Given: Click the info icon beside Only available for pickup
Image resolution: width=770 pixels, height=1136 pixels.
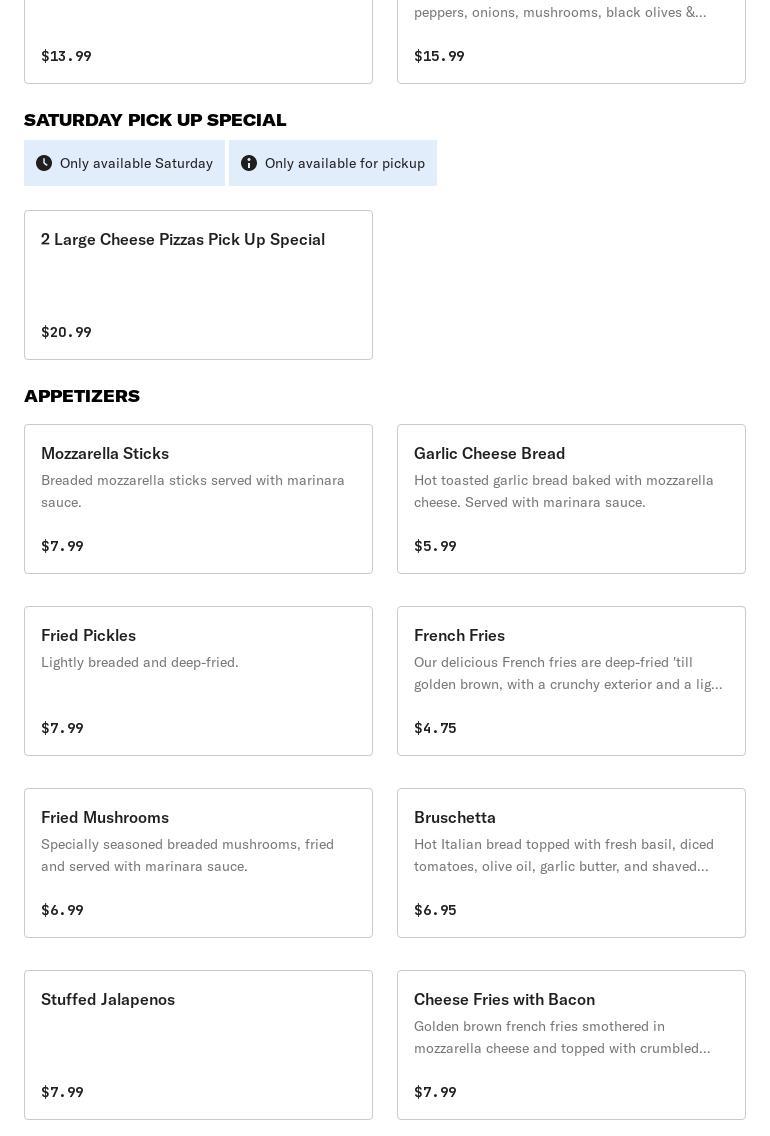Looking at the screenshot, I should click(x=249, y=163).
